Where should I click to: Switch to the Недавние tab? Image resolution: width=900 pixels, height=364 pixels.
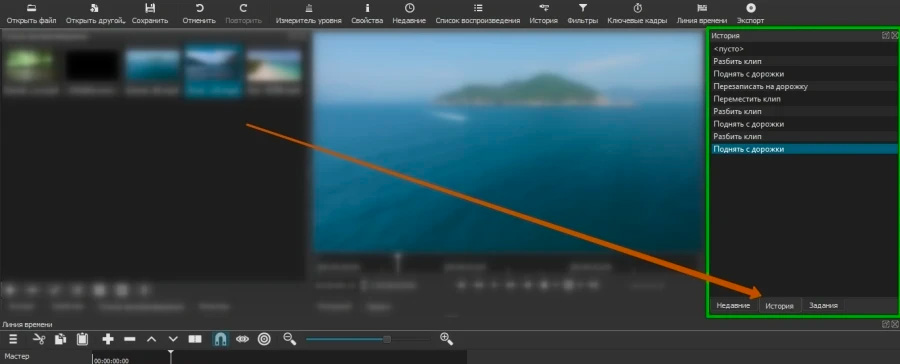pos(733,305)
